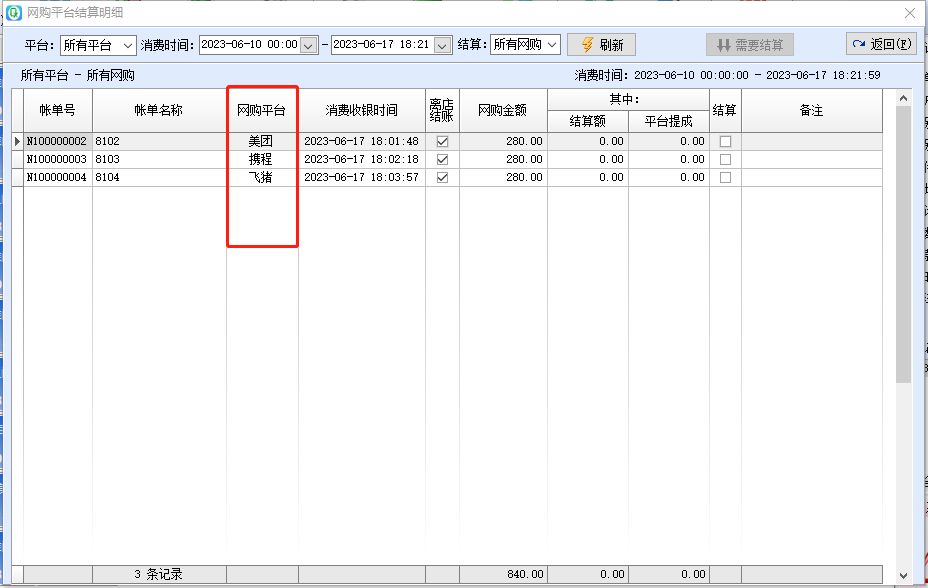This screenshot has height=588, width=928.
Task: Check the 结算 box for 美团 row
Action: (725, 141)
